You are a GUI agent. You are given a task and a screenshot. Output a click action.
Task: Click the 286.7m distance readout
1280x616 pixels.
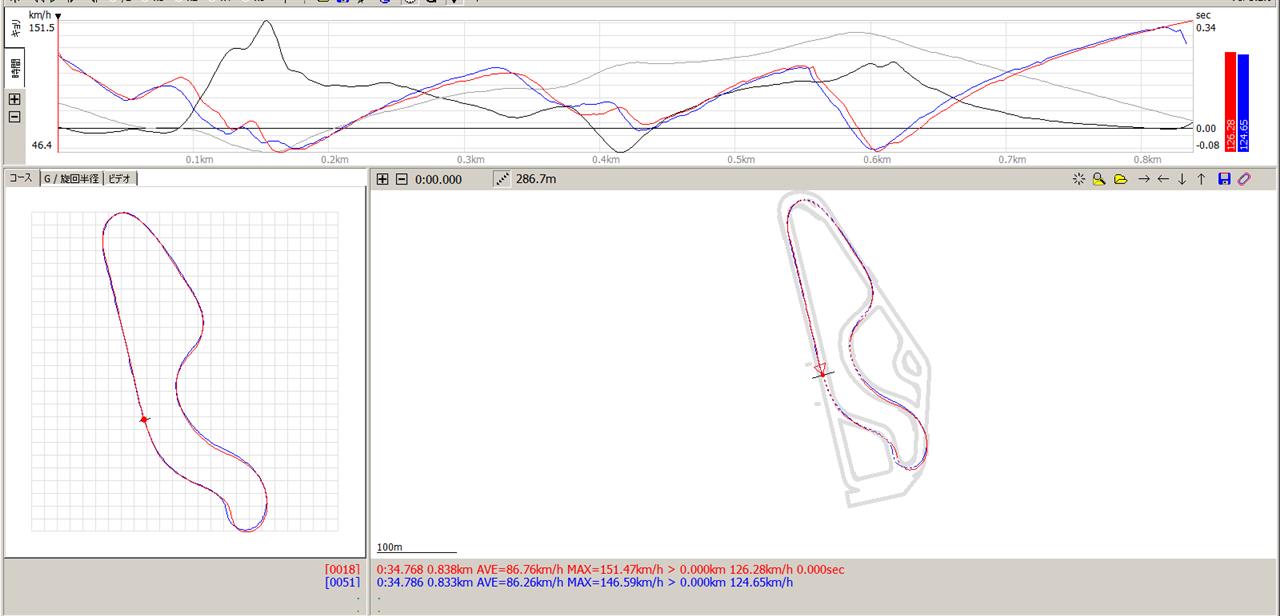click(536, 179)
